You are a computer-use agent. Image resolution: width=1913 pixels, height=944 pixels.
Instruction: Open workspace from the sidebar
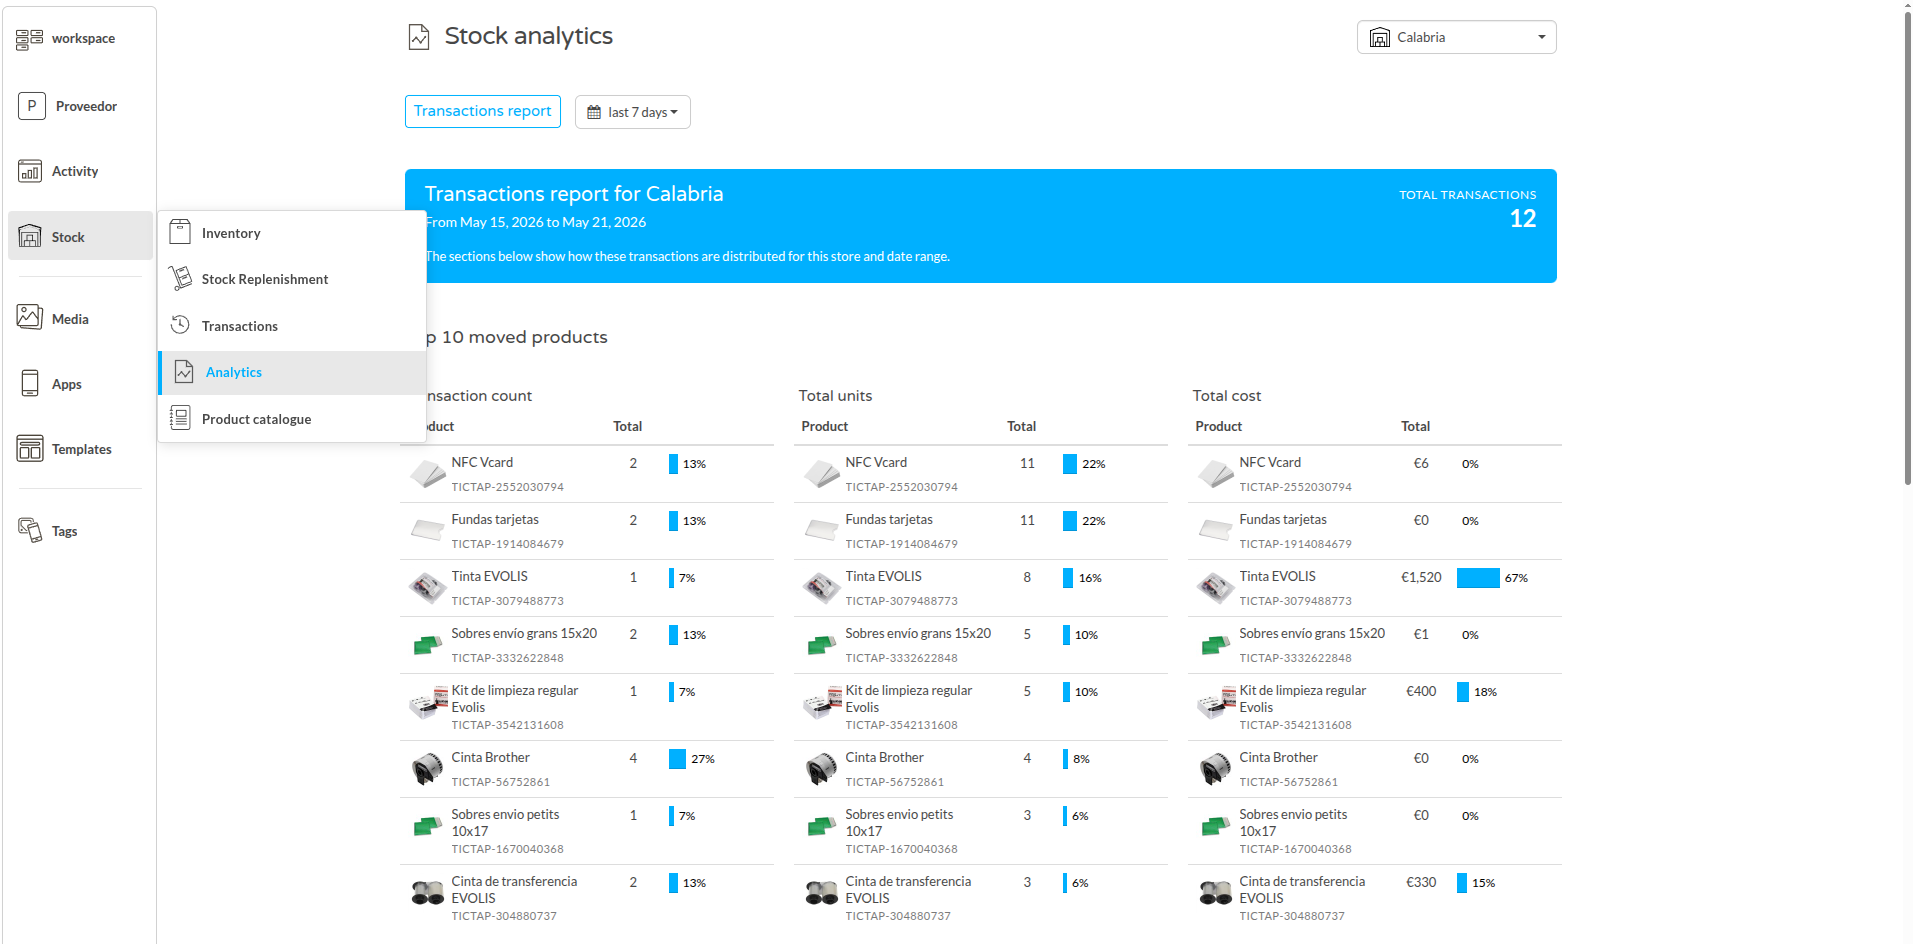tap(66, 39)
